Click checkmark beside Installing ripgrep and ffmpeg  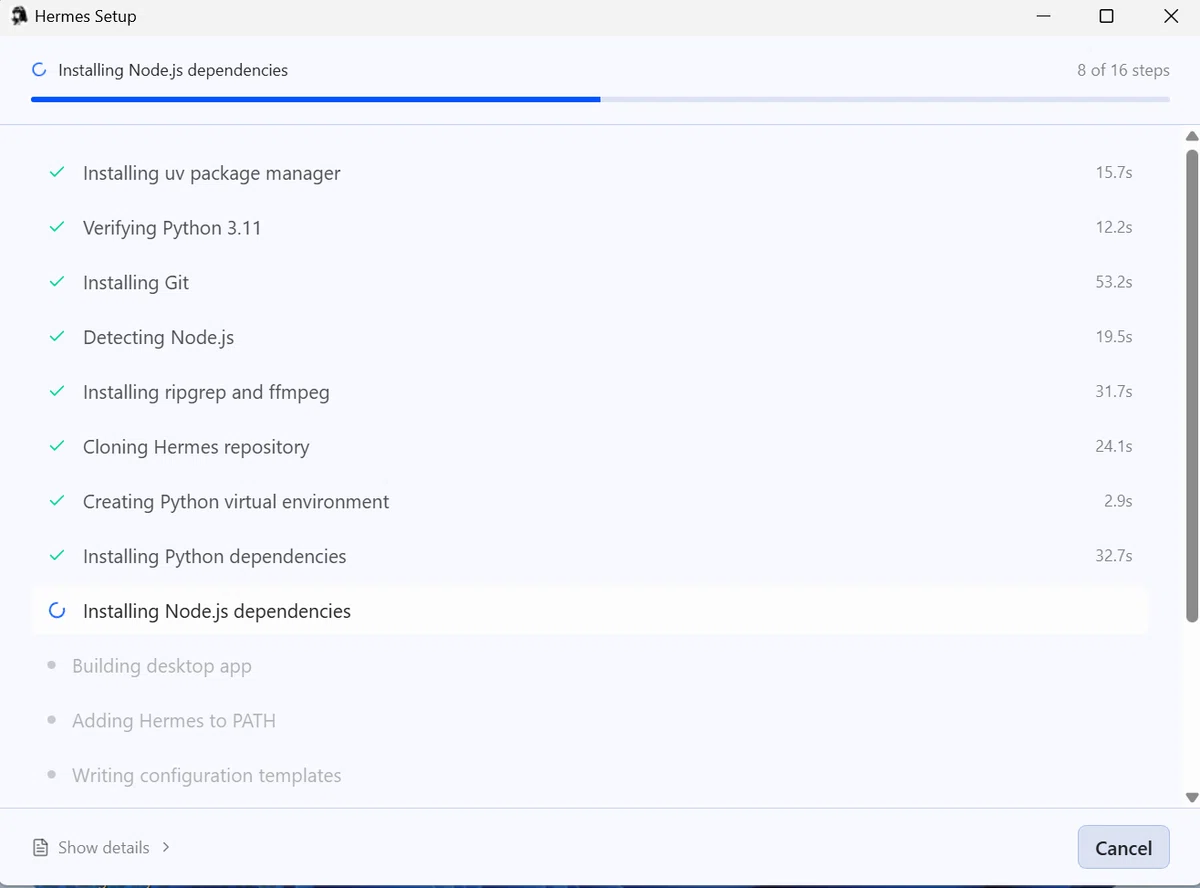click(x=57, y=392)
